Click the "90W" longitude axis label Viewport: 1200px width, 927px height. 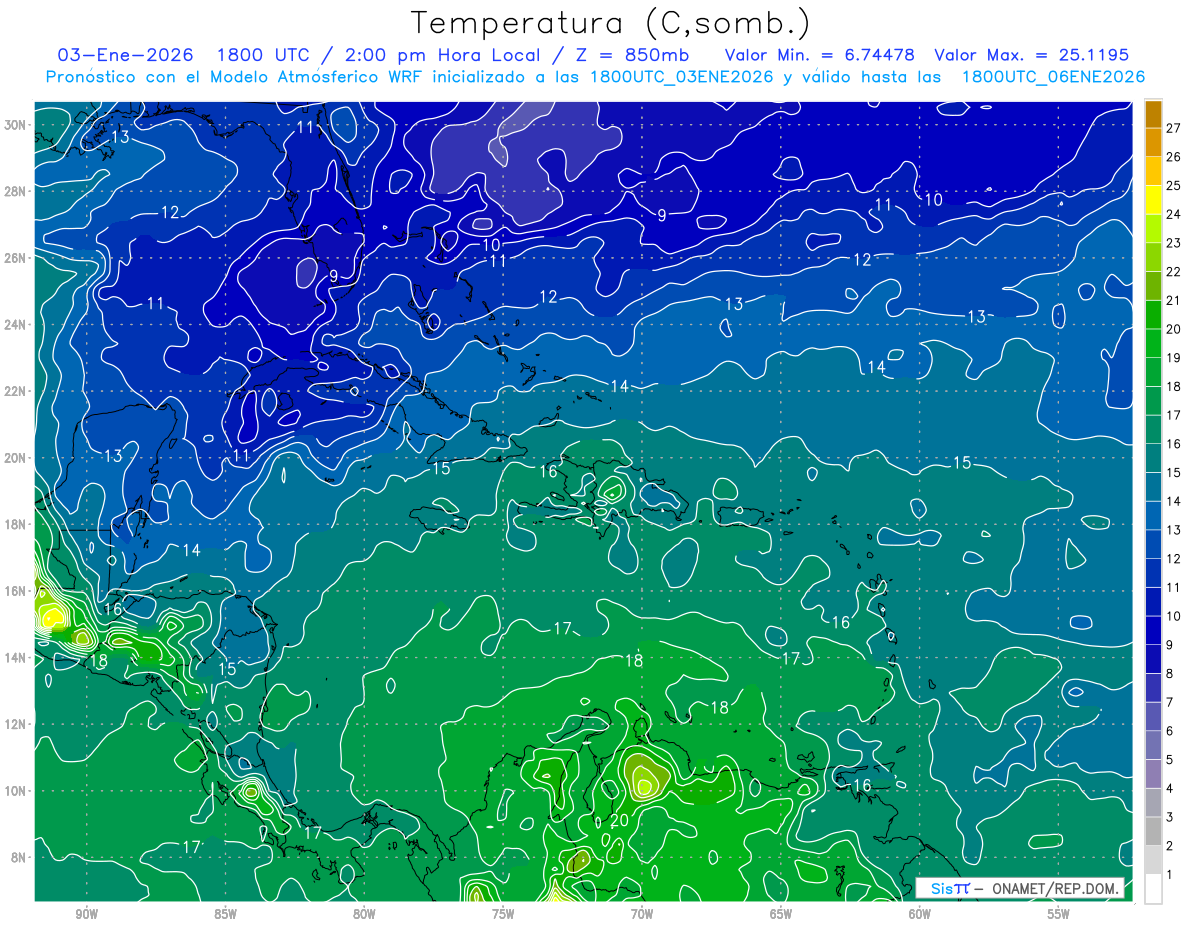click(x=87, y=914)
